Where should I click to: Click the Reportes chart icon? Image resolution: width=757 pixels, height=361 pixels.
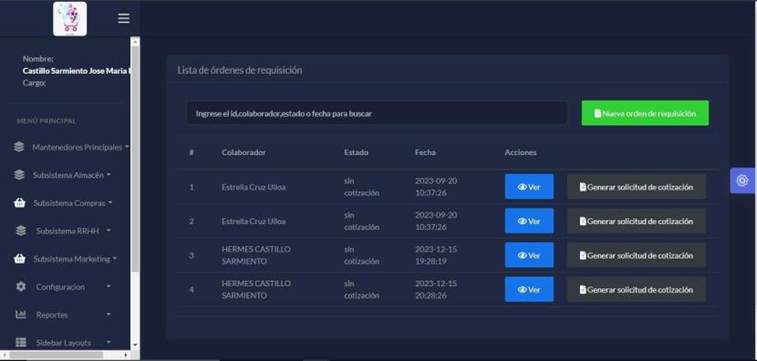[x=21, y=315]
